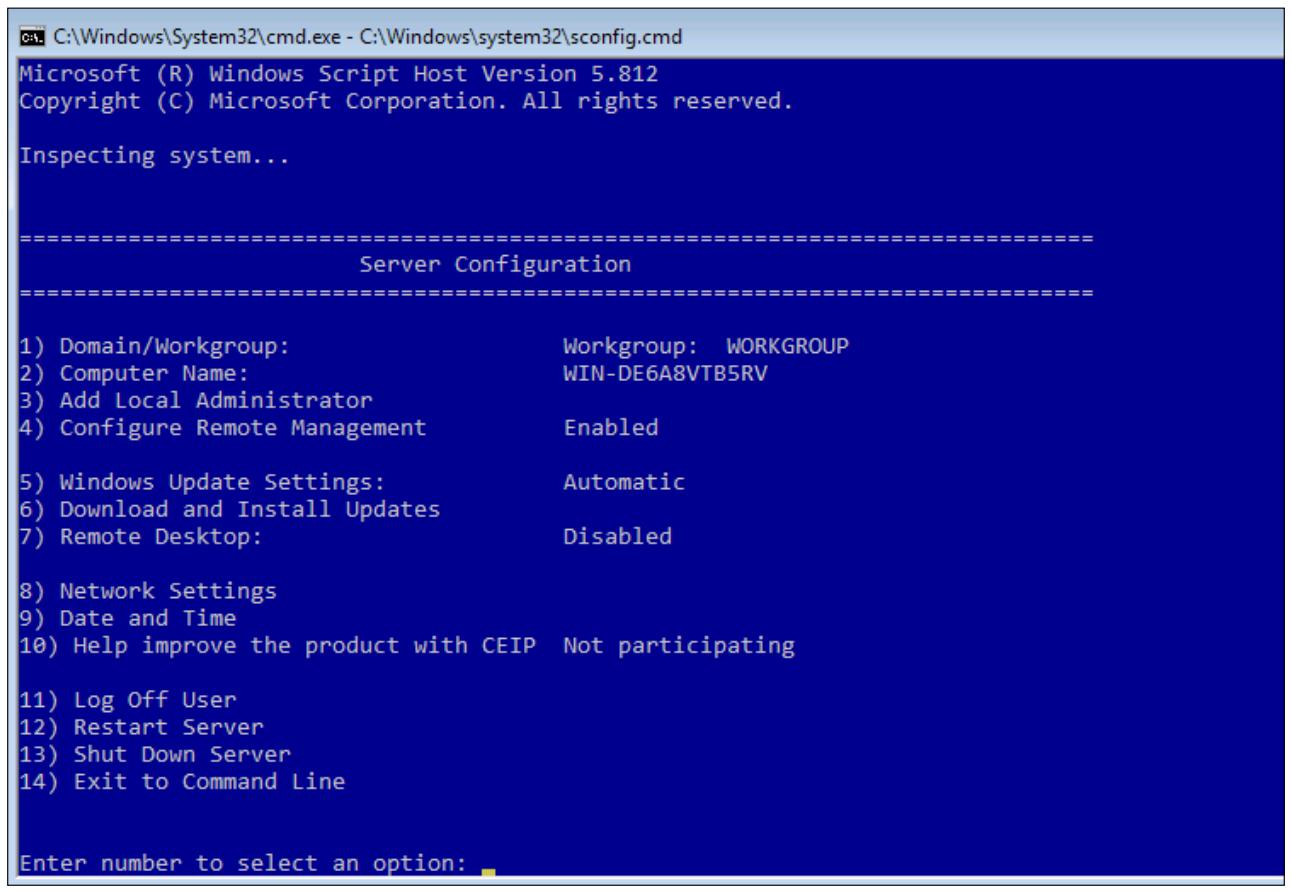Click the Restart Server entry

142,726
